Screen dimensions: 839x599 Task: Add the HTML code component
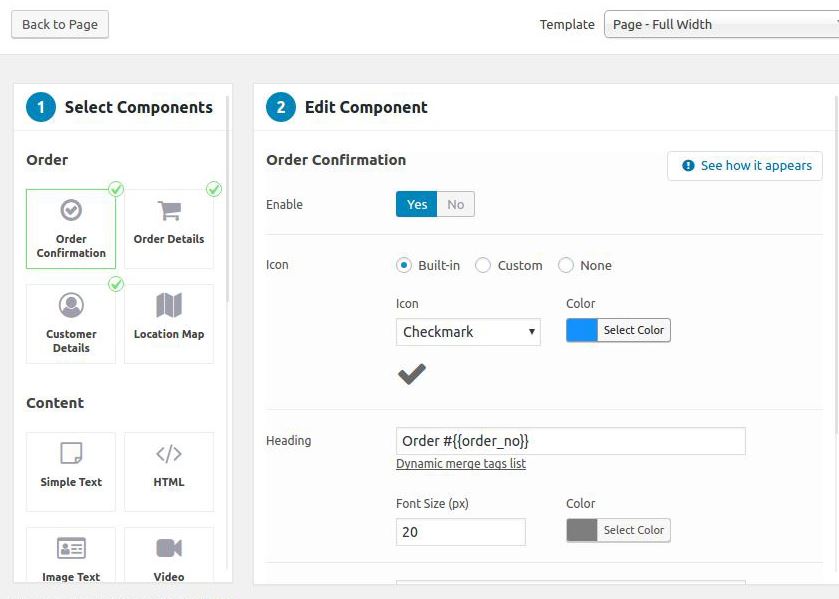click(x=169, y=472)
